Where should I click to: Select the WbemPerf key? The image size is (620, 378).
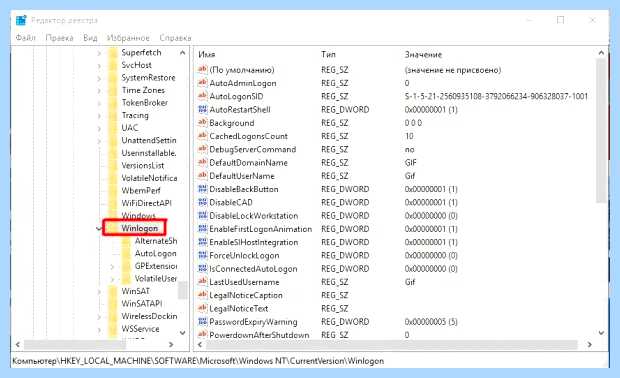(x=141, y=191)
